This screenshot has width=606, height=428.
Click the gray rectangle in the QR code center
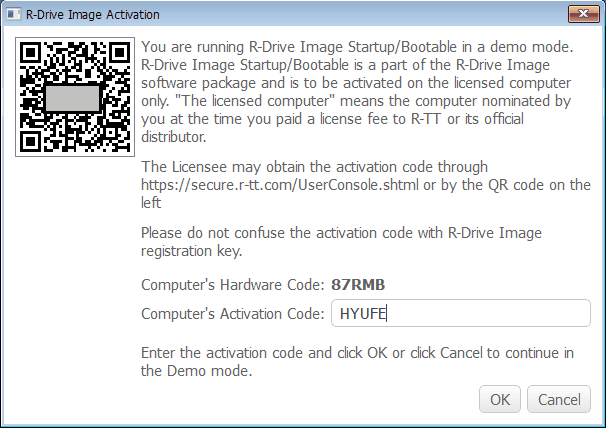click(73, 98)
